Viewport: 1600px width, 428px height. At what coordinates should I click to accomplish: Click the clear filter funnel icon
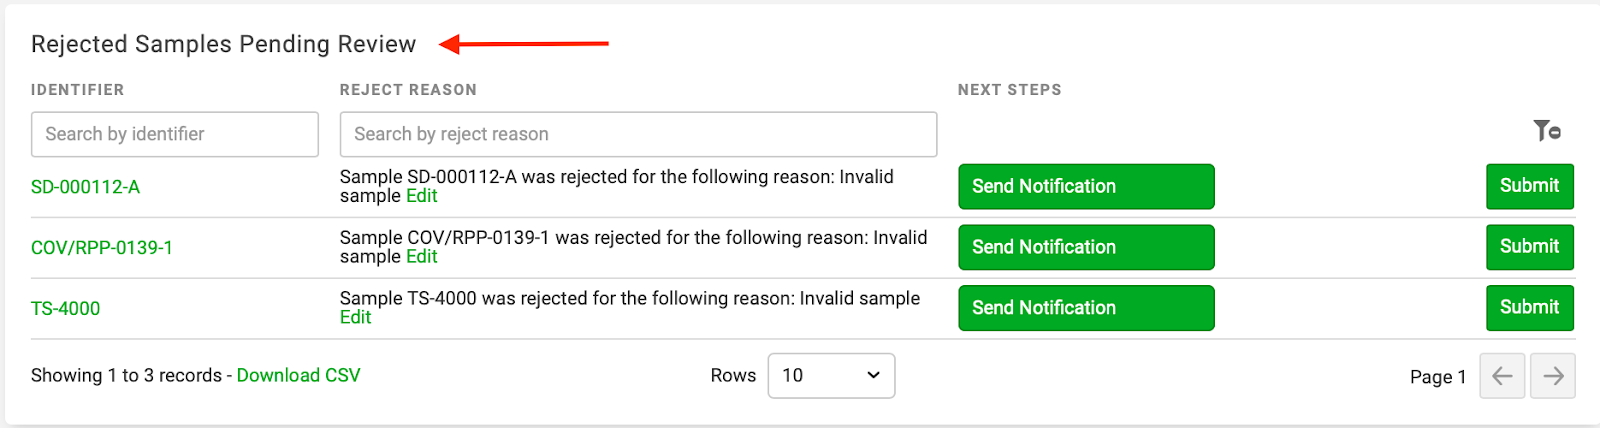click(1547, 131)
